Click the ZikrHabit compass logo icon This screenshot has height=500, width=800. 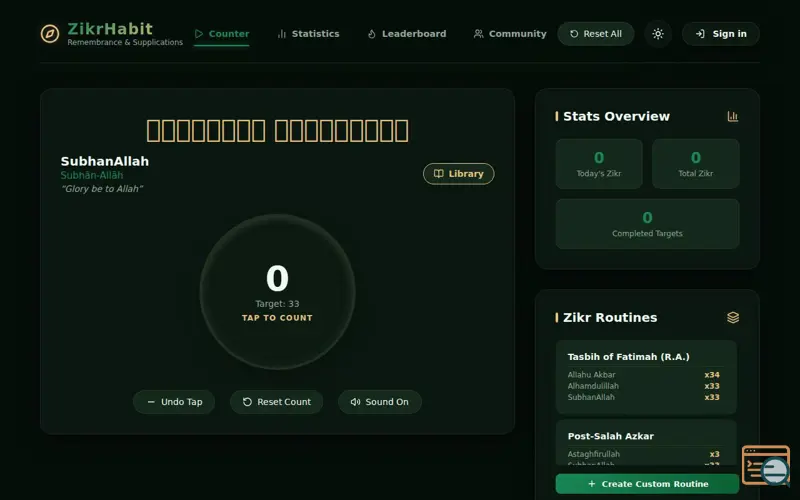(x=50, y=34)
